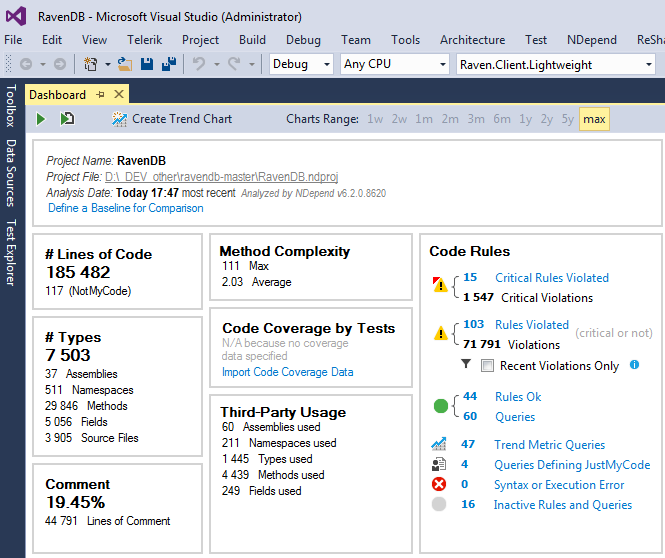Screen dimensions: 665x558
Task: Set charts range to 2w
Action: [399, 119]
